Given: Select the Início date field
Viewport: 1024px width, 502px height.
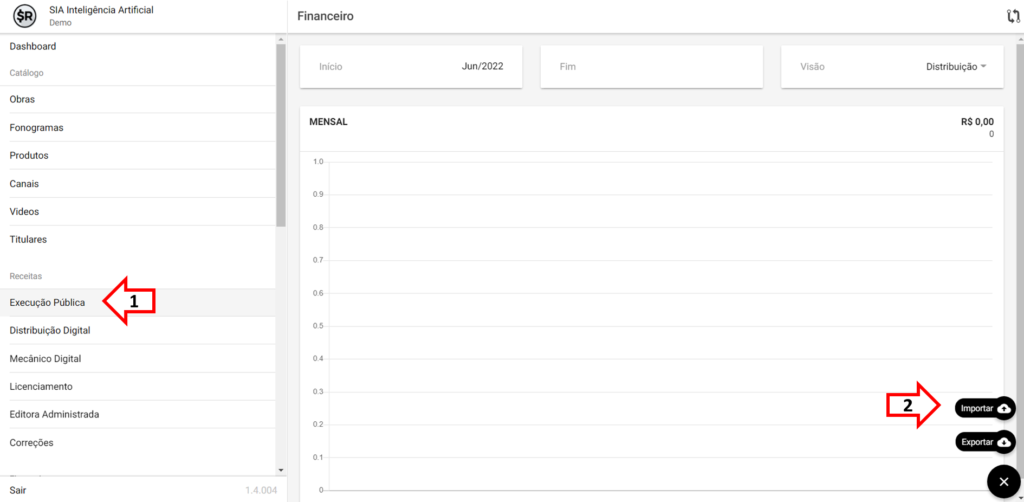Looking at the screenshot, I should (x=411, y=67).
